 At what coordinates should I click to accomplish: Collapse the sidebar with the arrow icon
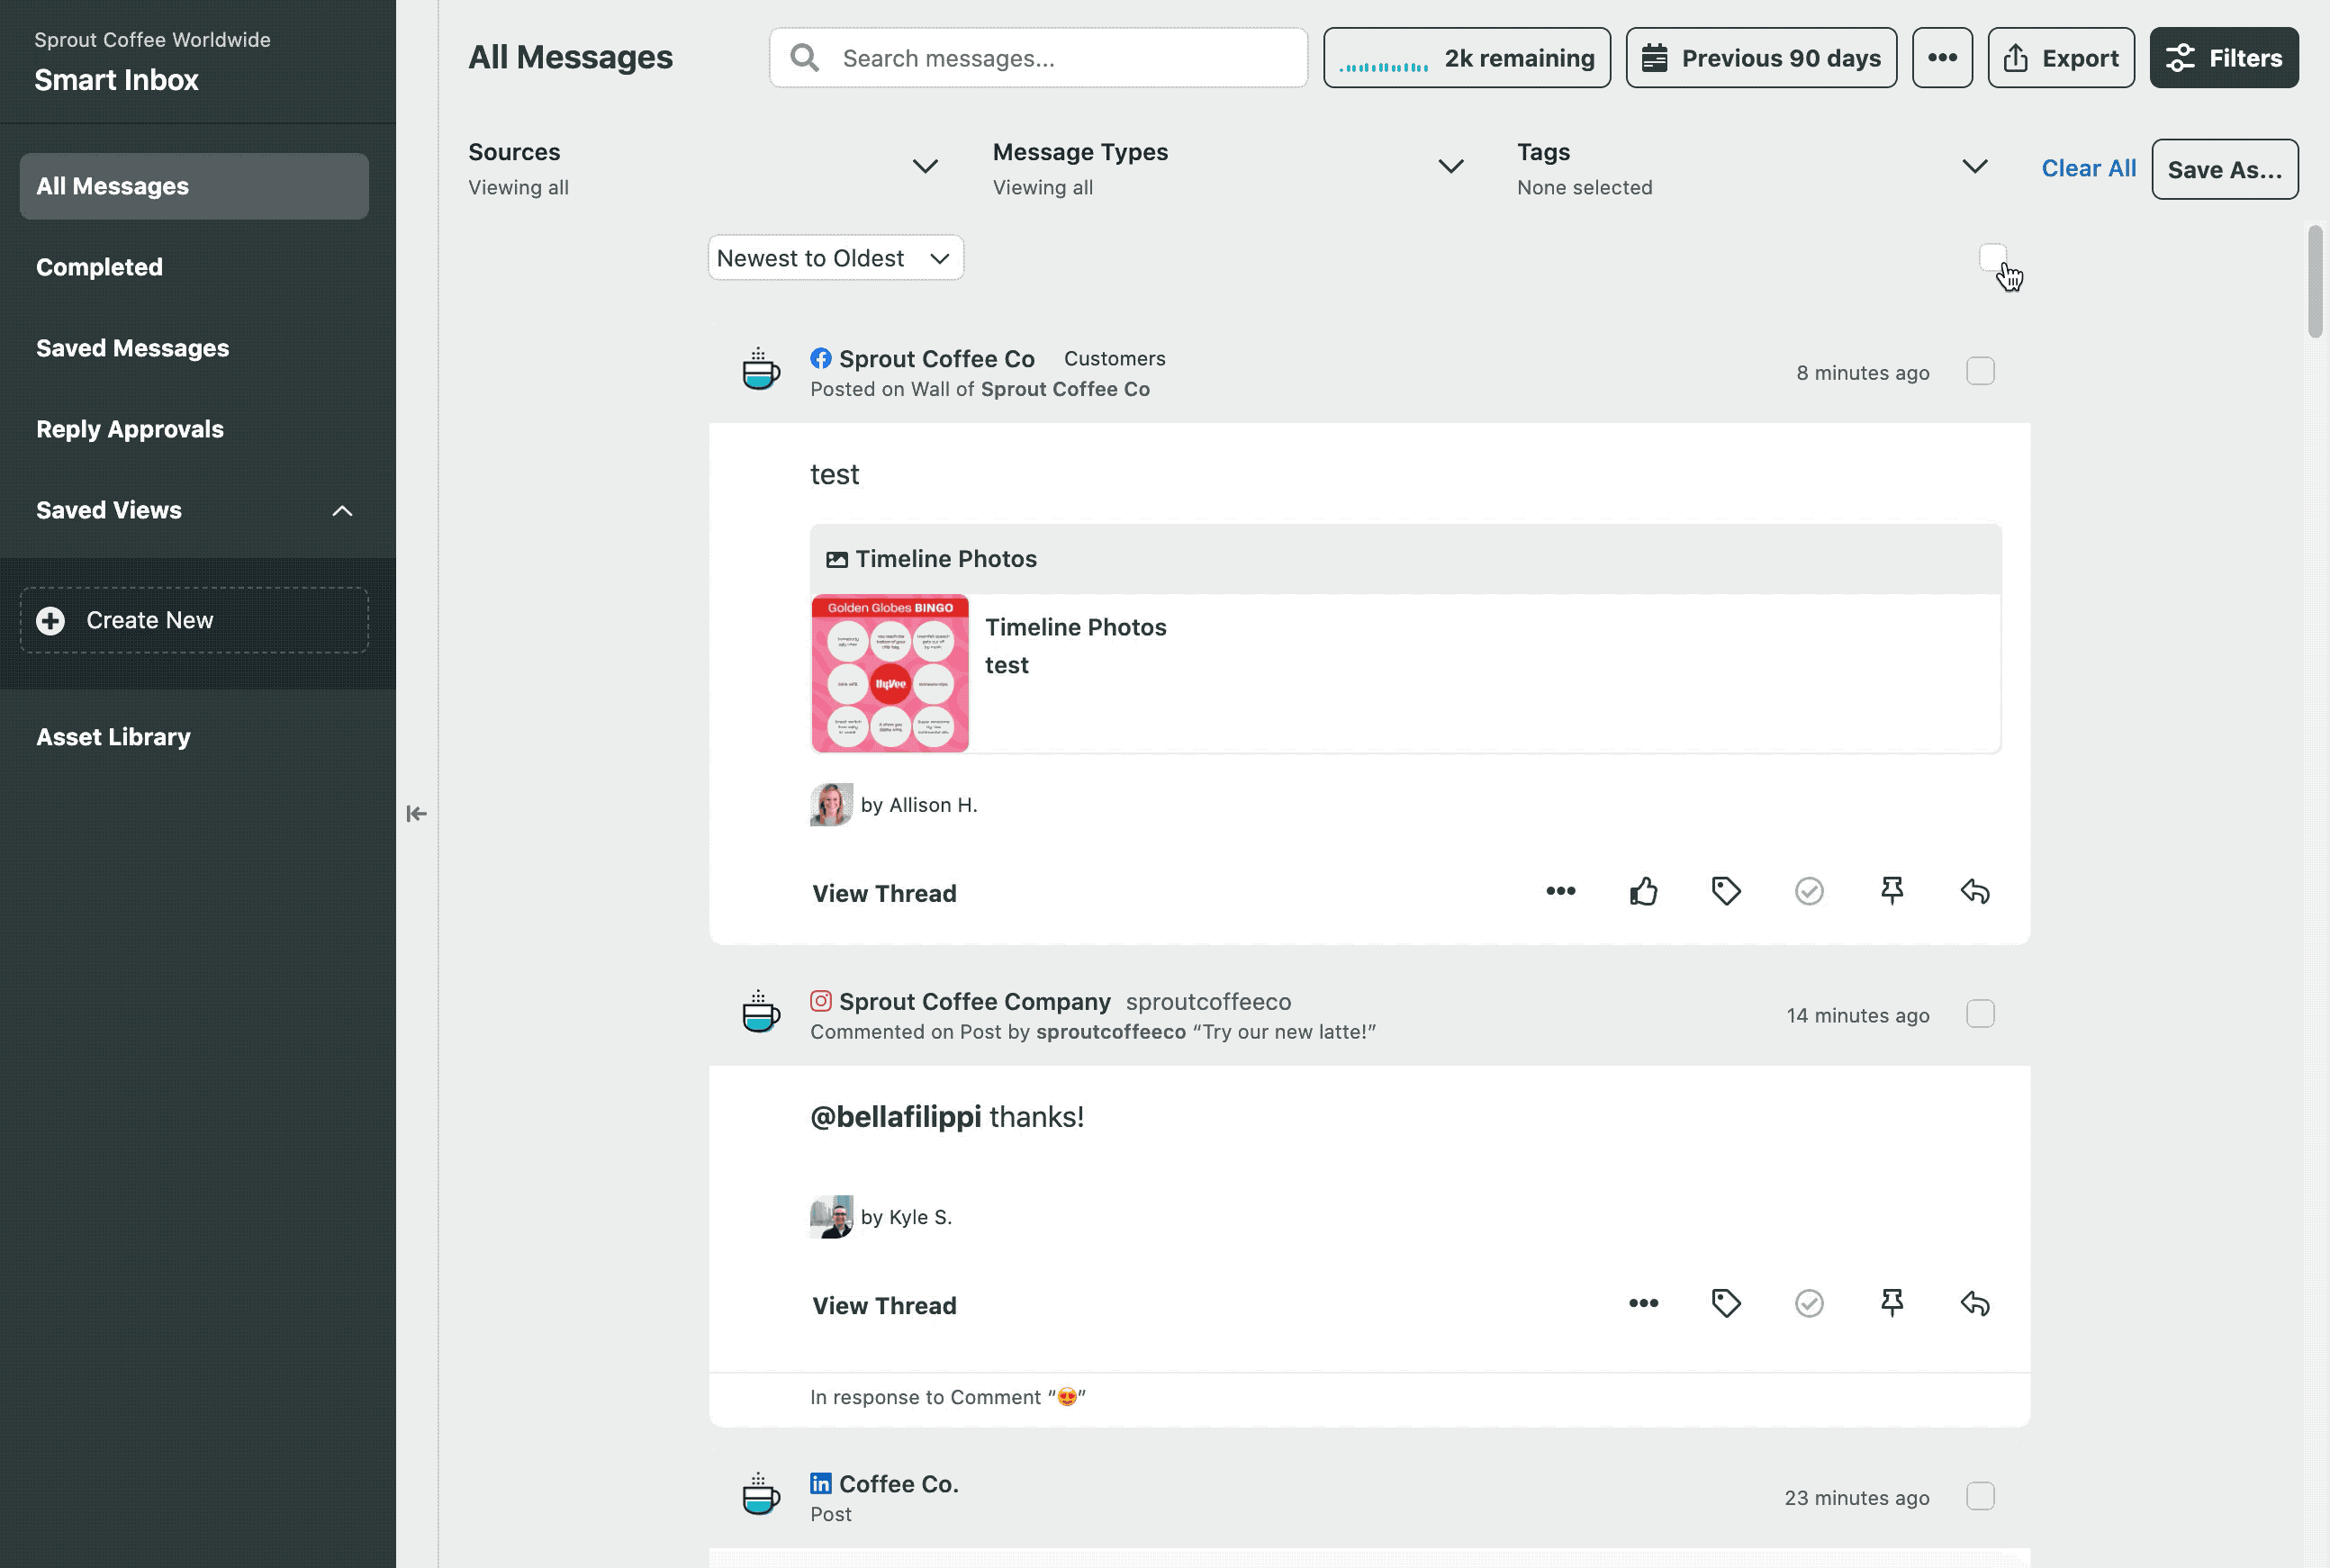(x=417, y=813)
